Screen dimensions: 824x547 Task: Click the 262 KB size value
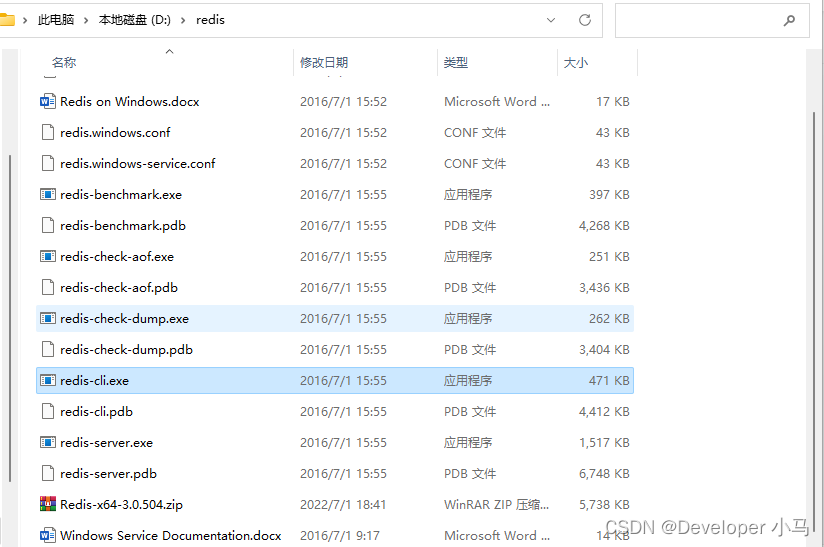coord(609,318)
